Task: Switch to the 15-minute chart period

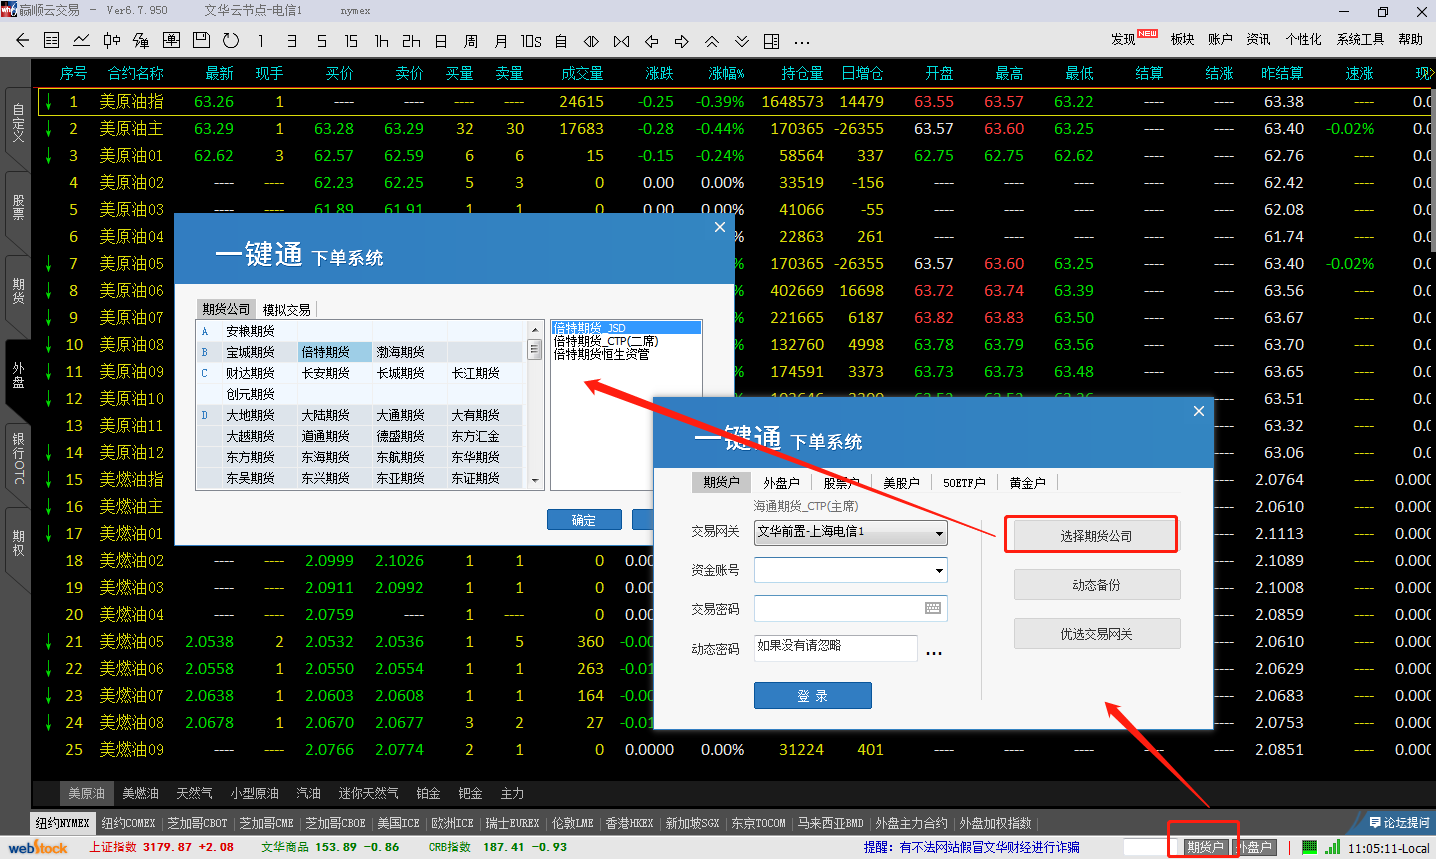Action: pyautogui.click(x=351, y=41)
